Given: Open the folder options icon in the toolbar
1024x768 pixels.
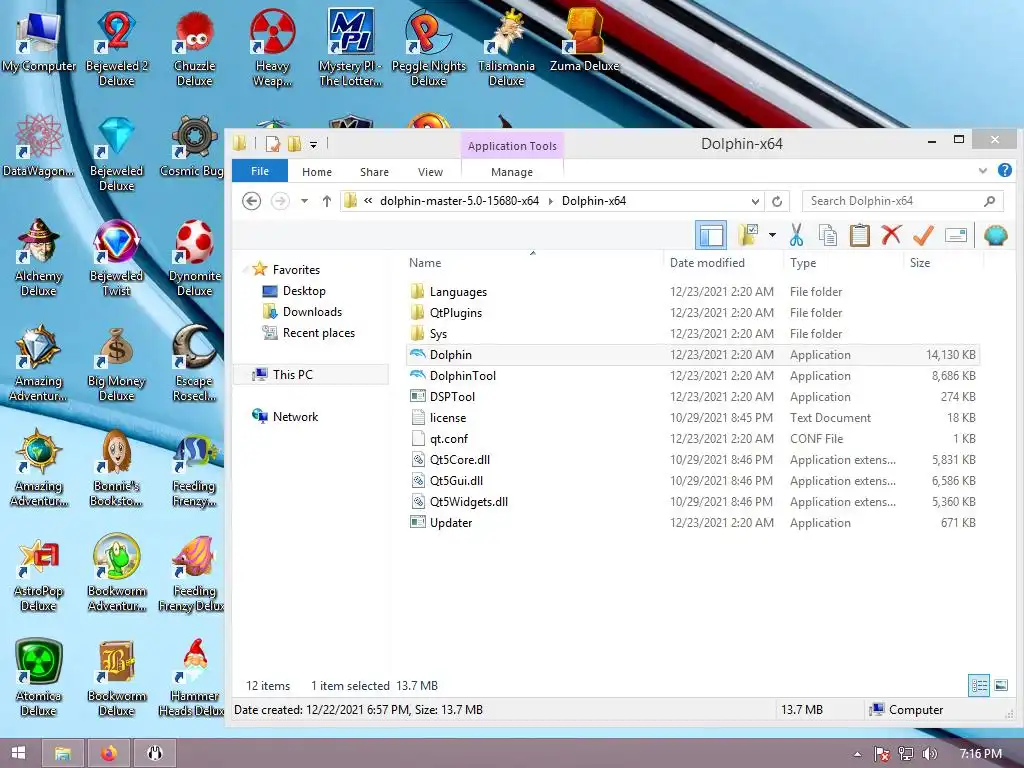Looking at the screenshot, I should 748,235.
